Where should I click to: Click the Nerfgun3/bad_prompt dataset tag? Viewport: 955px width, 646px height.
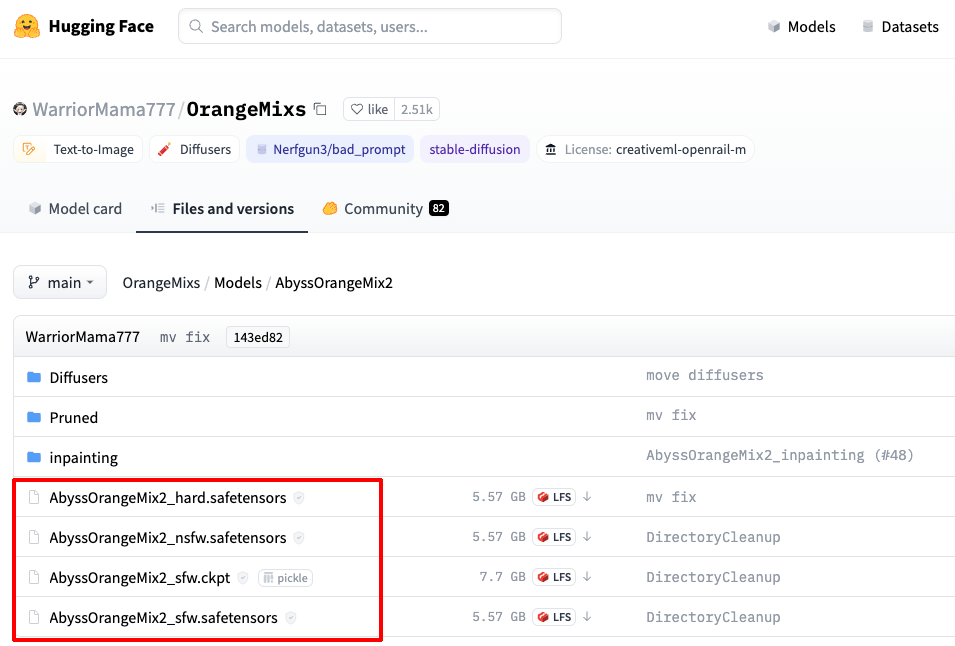tap(330, 149)
